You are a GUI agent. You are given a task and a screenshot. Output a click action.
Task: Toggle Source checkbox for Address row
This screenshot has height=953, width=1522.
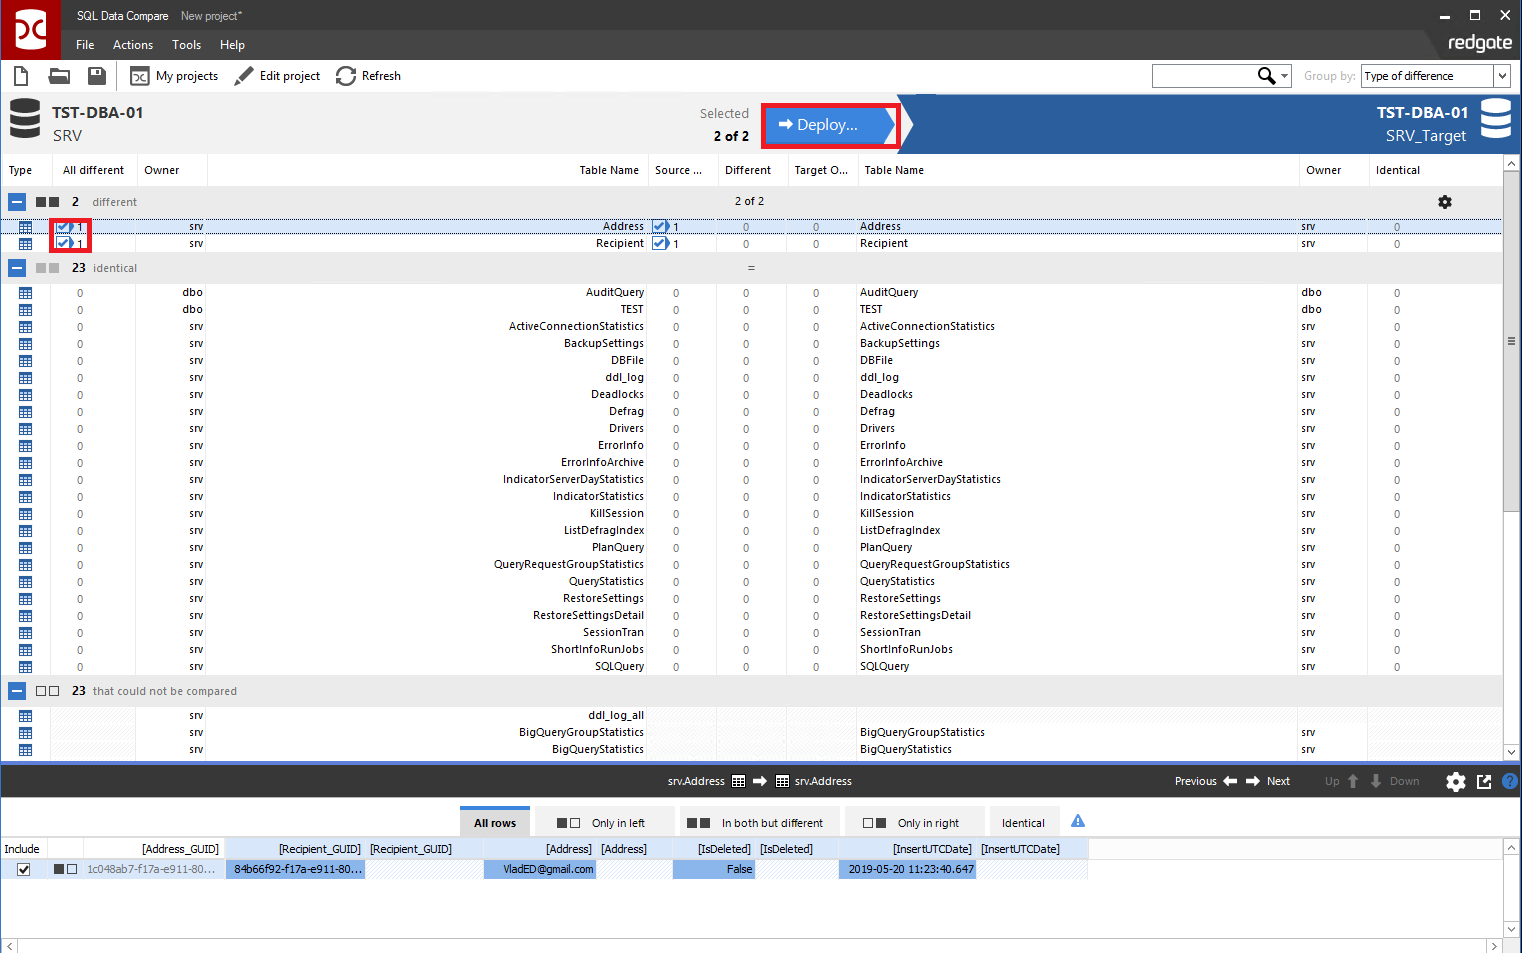tap(660, 227)
